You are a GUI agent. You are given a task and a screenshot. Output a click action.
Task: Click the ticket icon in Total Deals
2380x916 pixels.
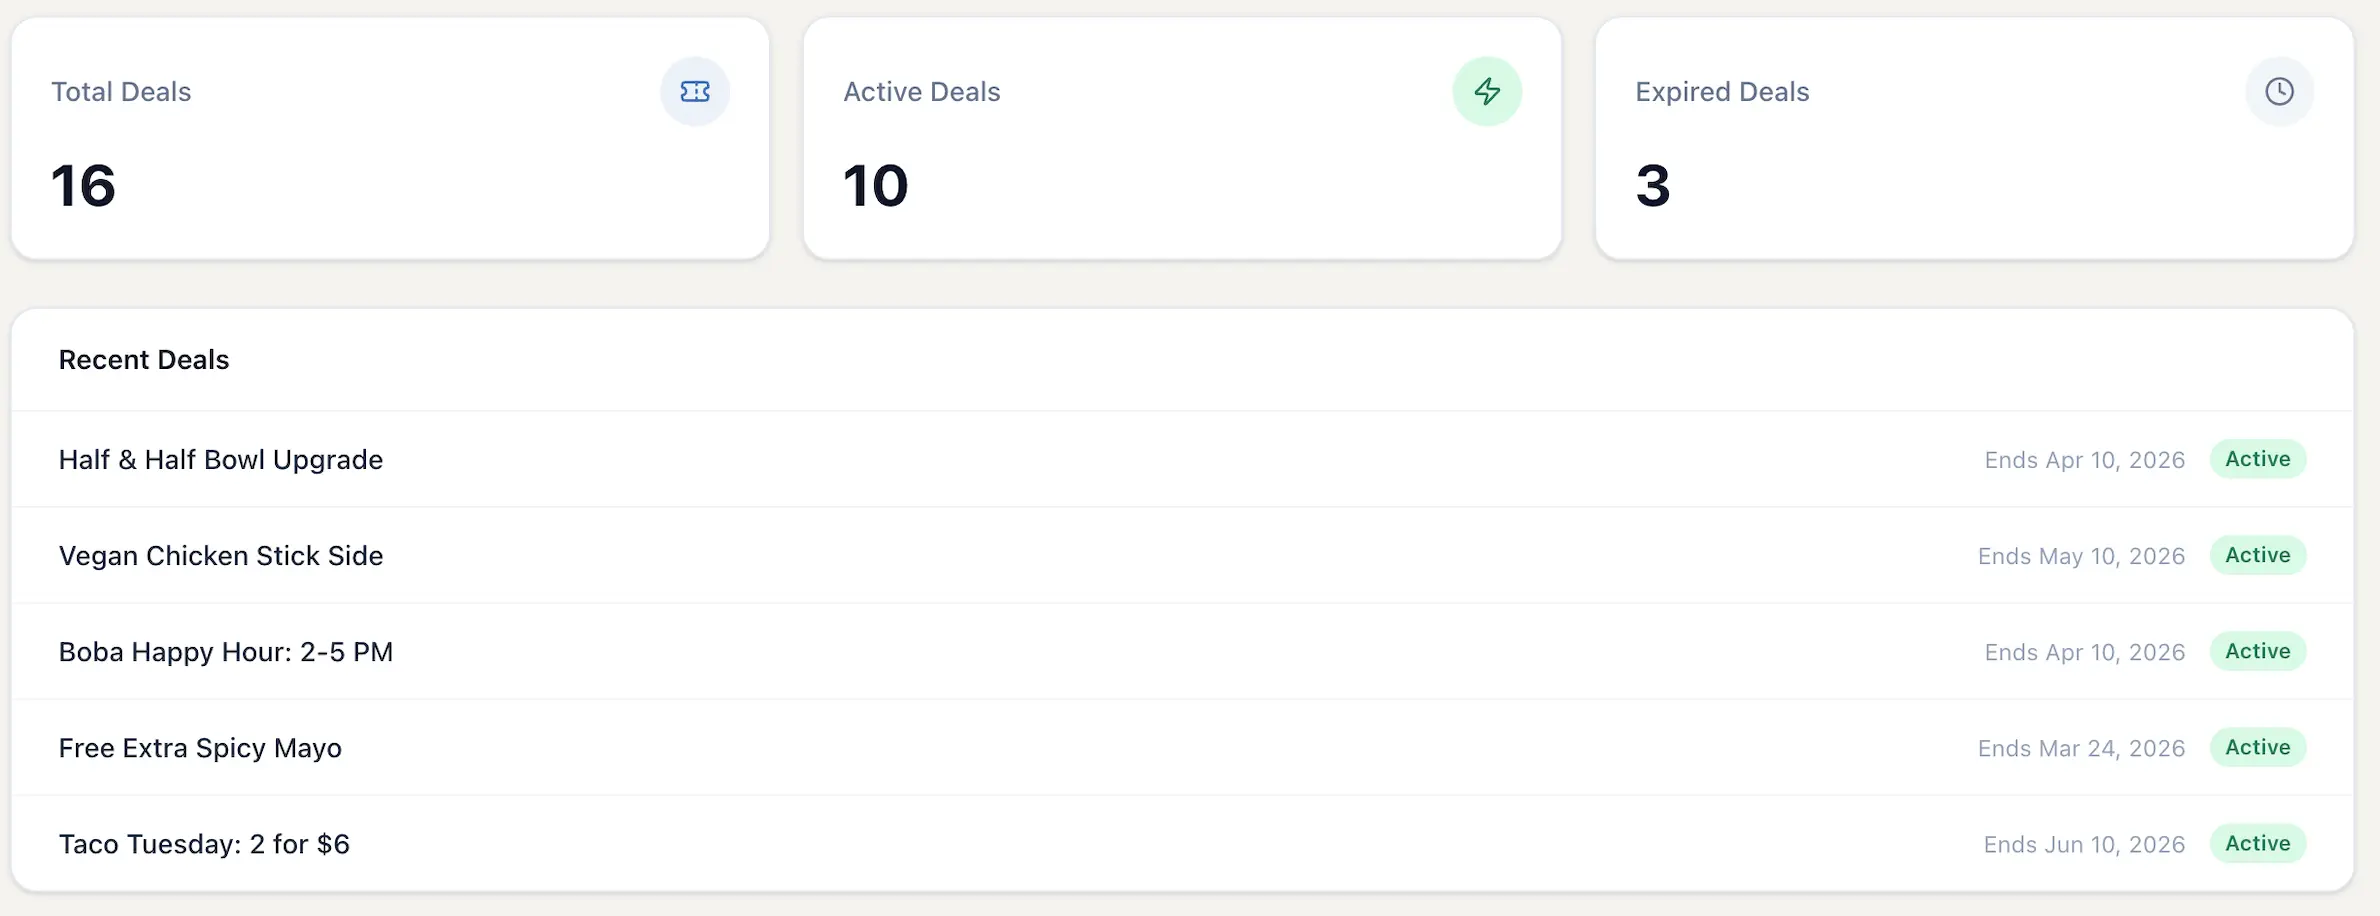click(695, 92)
